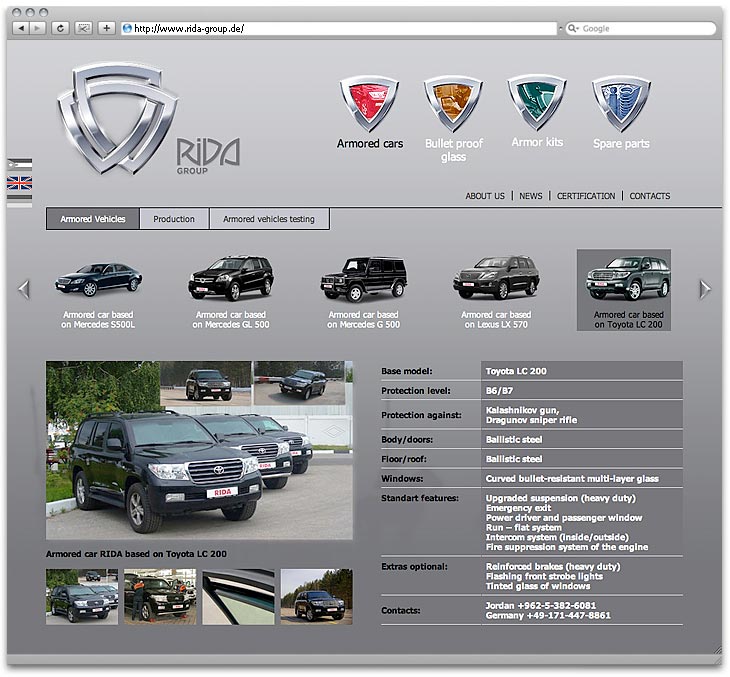Open Armored cars red shield icon
The width and height of the screenshot is (730, 677).
tap(369, 103)
